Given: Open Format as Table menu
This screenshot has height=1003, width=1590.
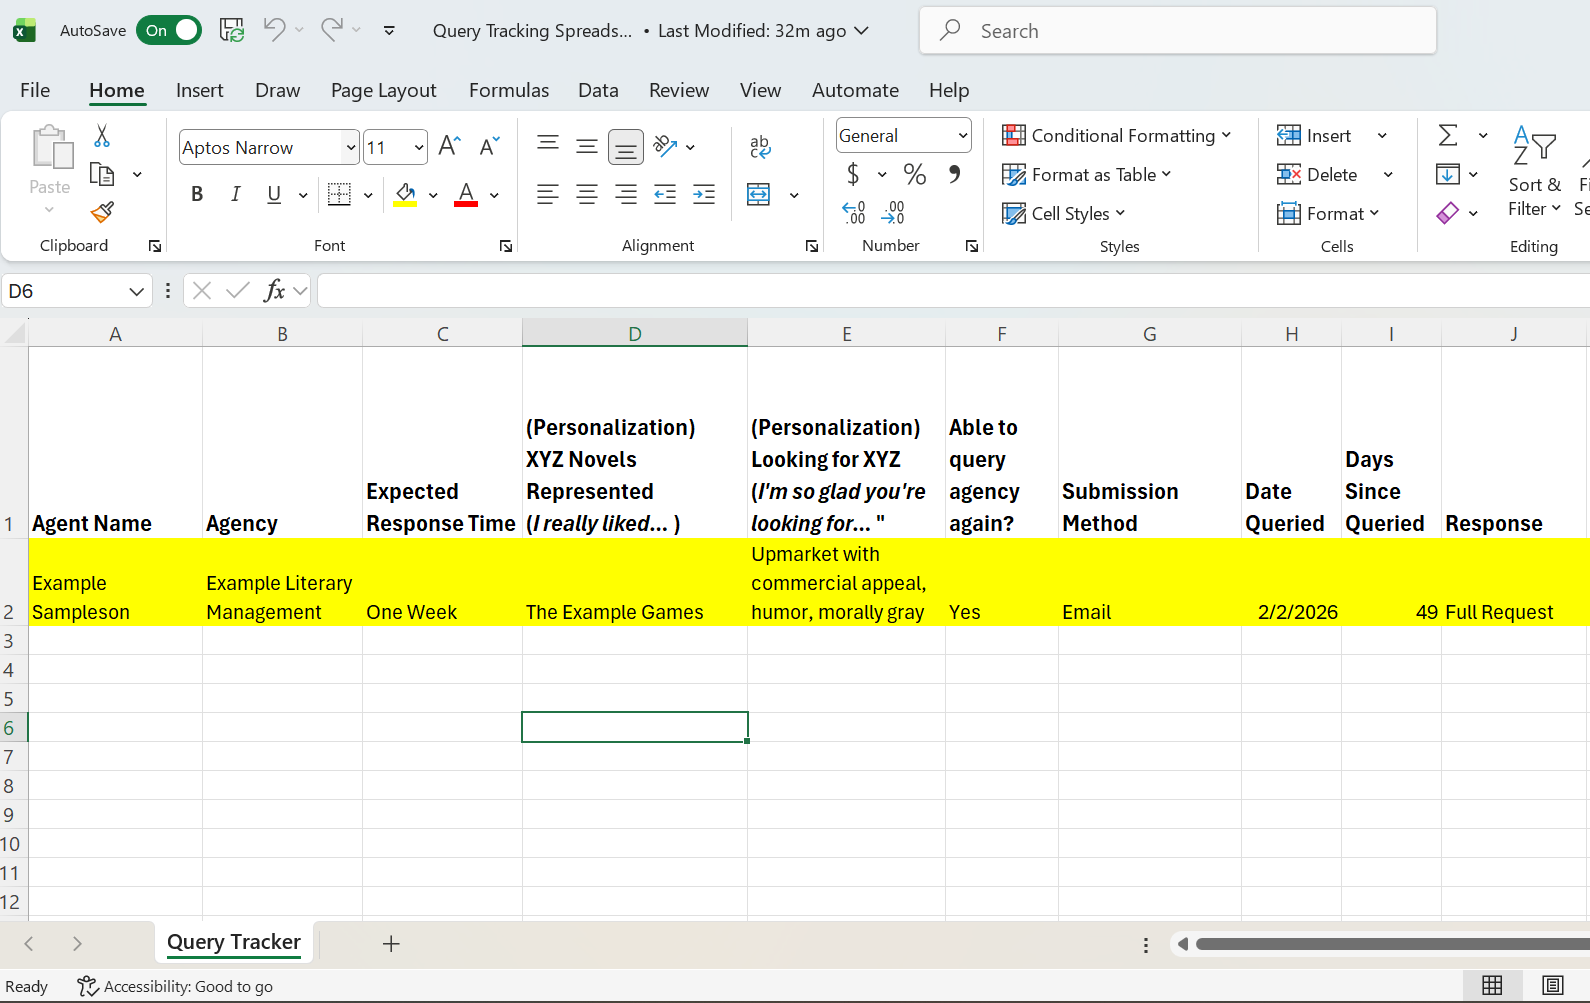Looking at the screenshot, I should [x=1086, y=174].
